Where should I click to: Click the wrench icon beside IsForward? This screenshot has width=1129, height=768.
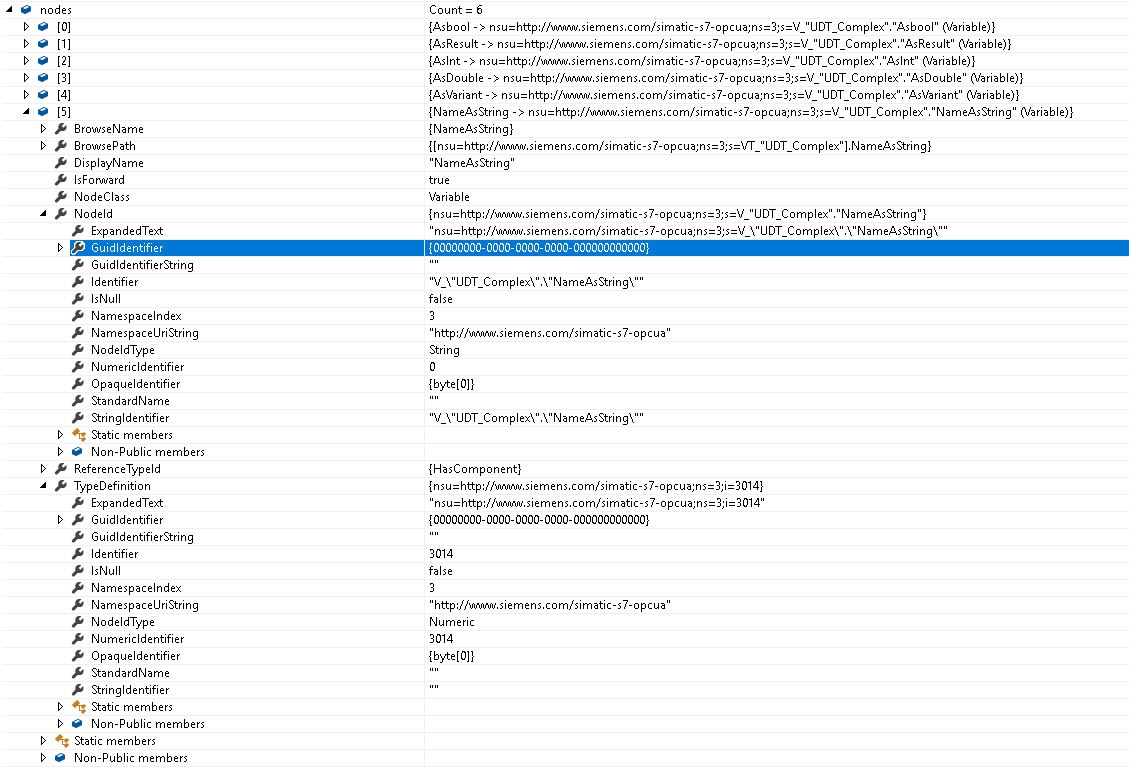pos(60,180)
